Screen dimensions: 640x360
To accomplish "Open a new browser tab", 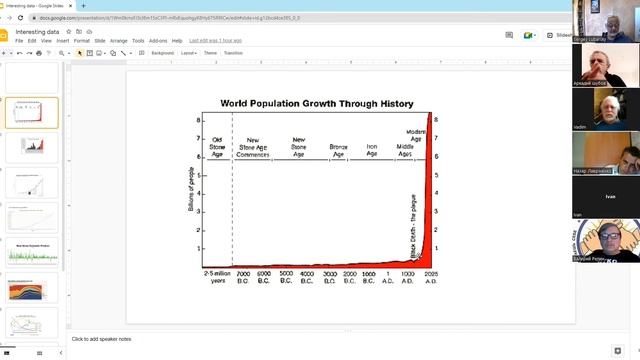I will point(83,6).
